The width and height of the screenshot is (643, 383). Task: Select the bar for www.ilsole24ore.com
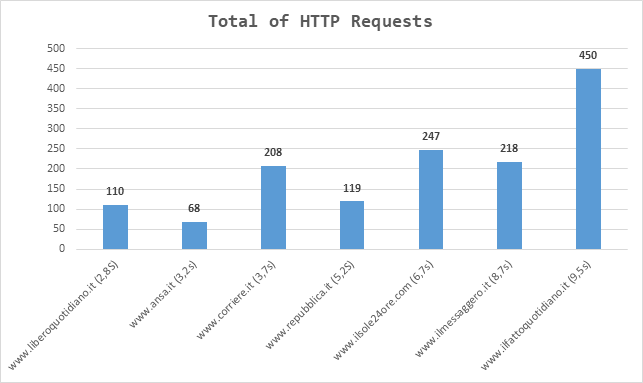[431, 199]
